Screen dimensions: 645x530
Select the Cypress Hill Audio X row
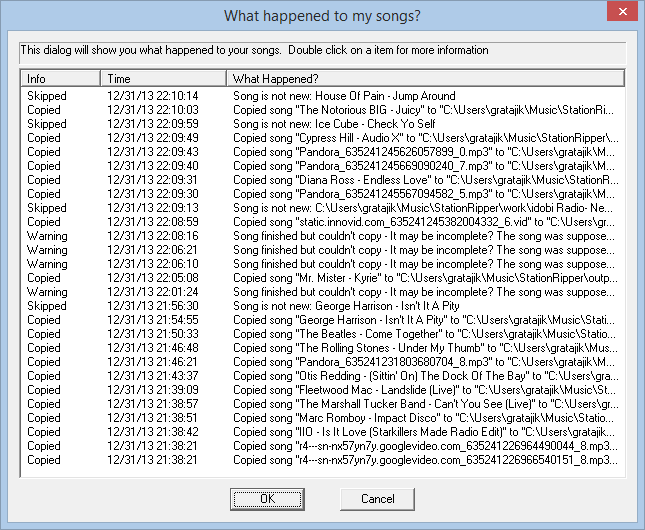[323, 138]
